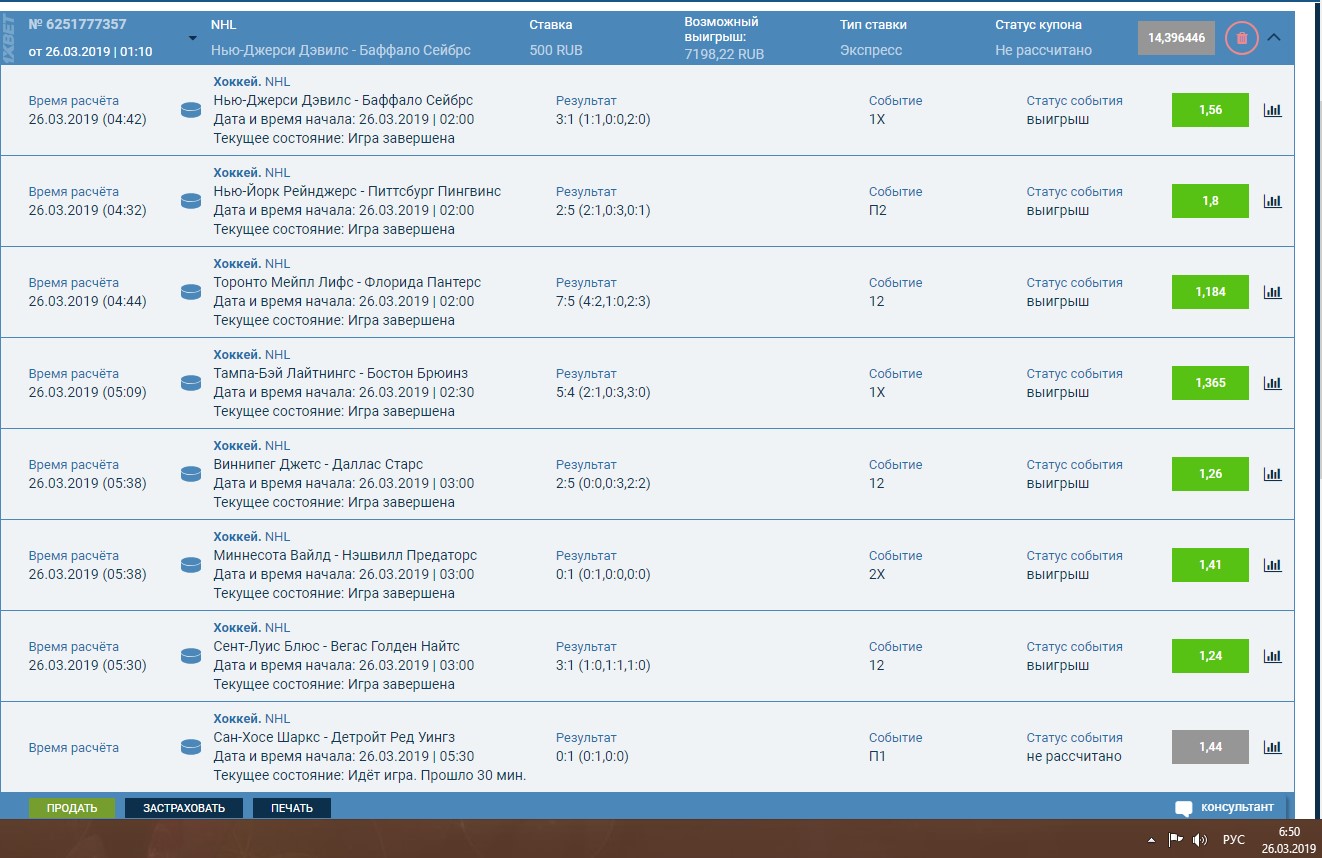
Task: Click the 1,184 odds box
Action: coord(1210,292)
